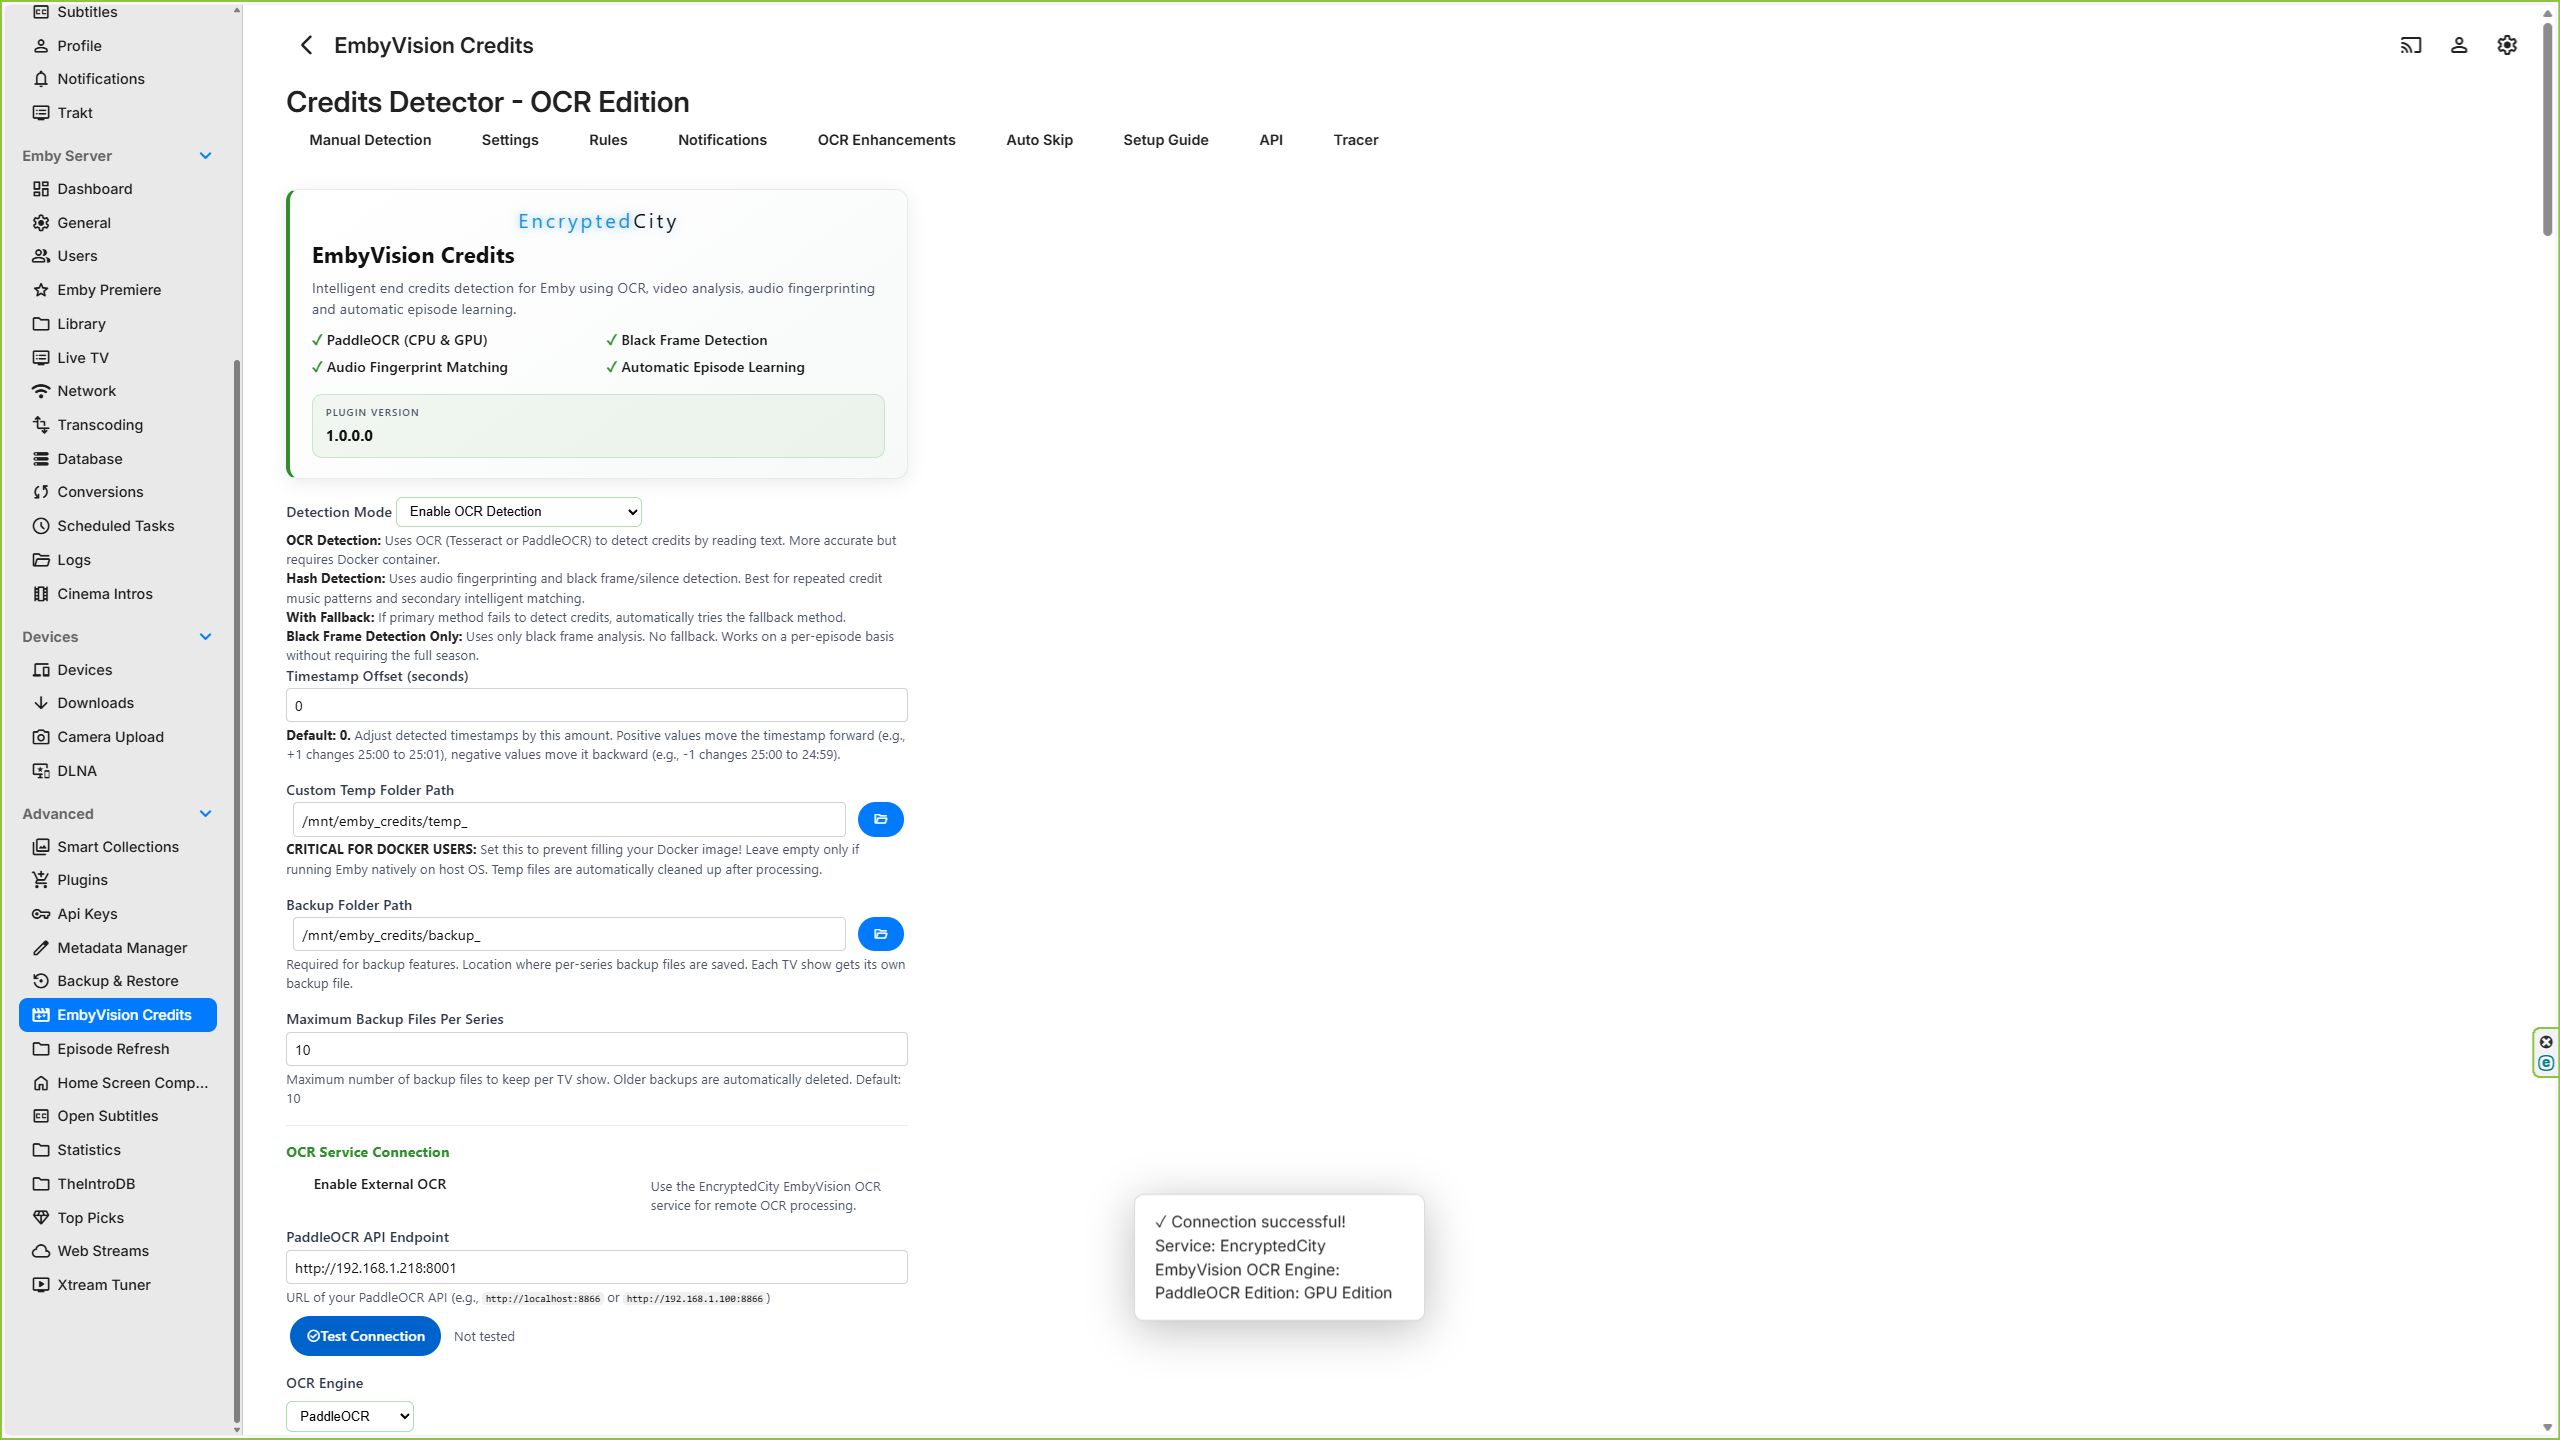This screenshot has height=1440, width=2560.
Task: Switch to Manual Detection tab
Action: coord(370,140)
